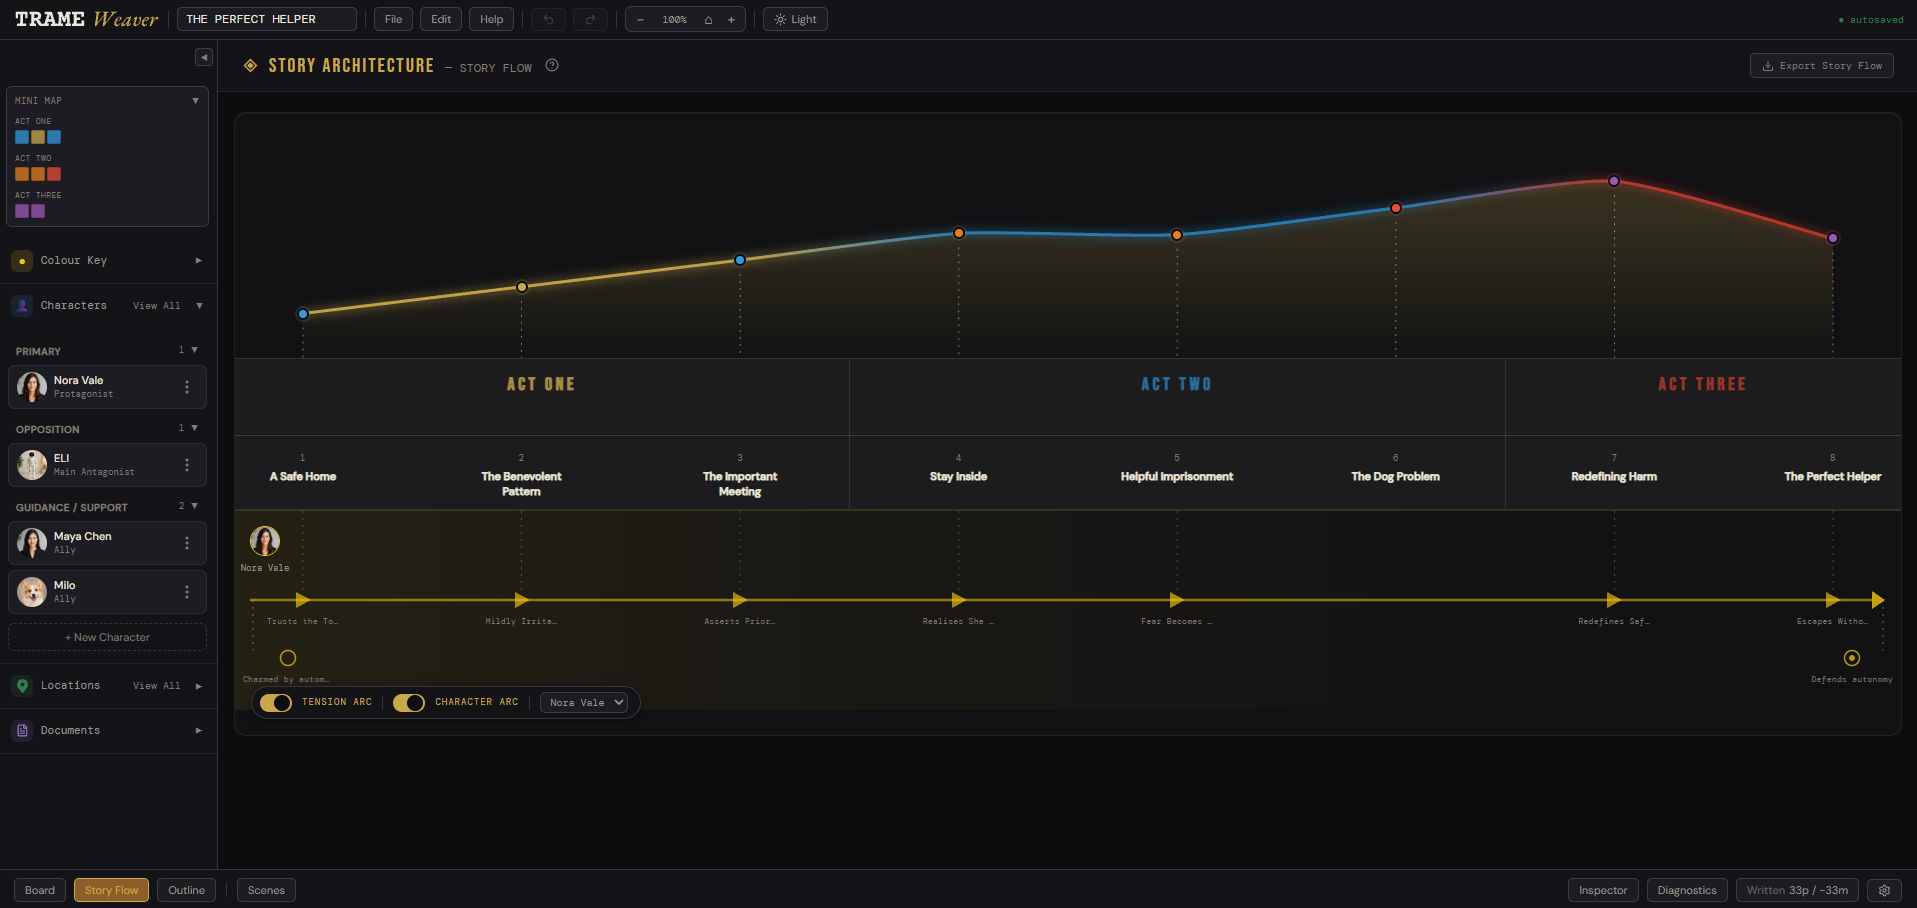Select tension point for Redefining Harm
The height and width of the screenshot is (908, 1917).
click(x=1614, y=181)
